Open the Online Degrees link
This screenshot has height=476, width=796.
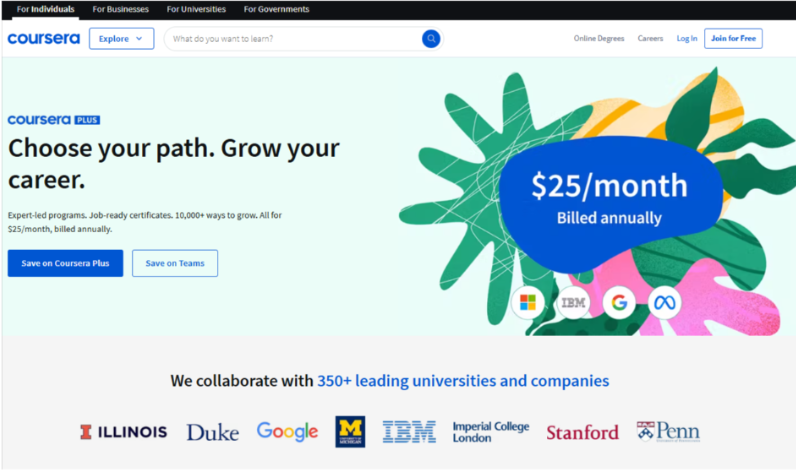[599, 39]
